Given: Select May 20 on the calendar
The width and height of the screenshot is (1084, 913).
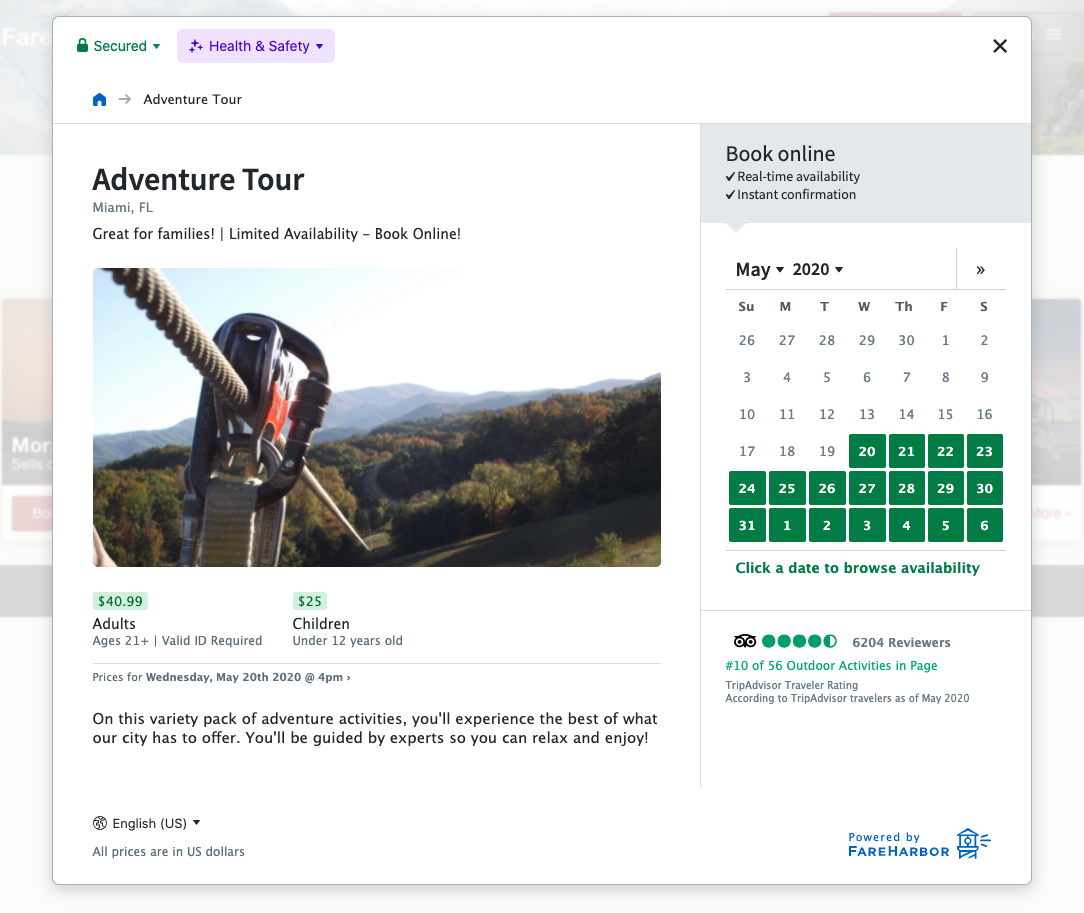Looking at the screenshot, I should (867, 451).
